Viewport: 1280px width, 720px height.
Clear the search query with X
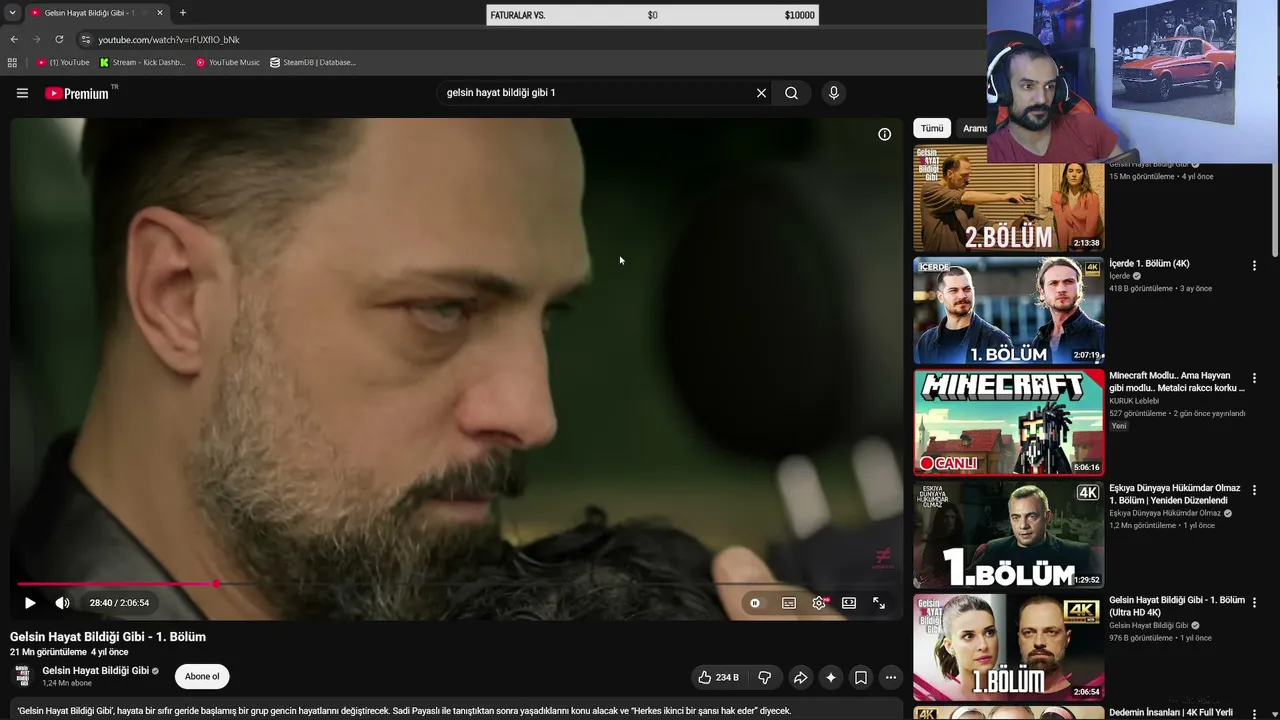761,93
